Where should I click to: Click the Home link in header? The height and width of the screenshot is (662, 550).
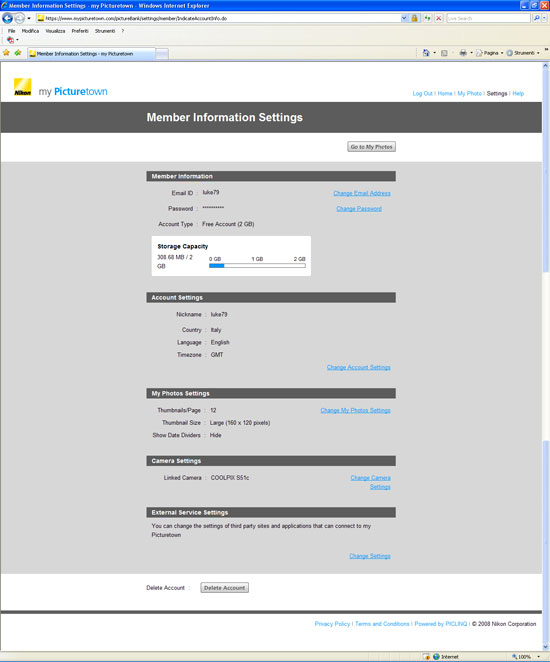coord(445,93)
